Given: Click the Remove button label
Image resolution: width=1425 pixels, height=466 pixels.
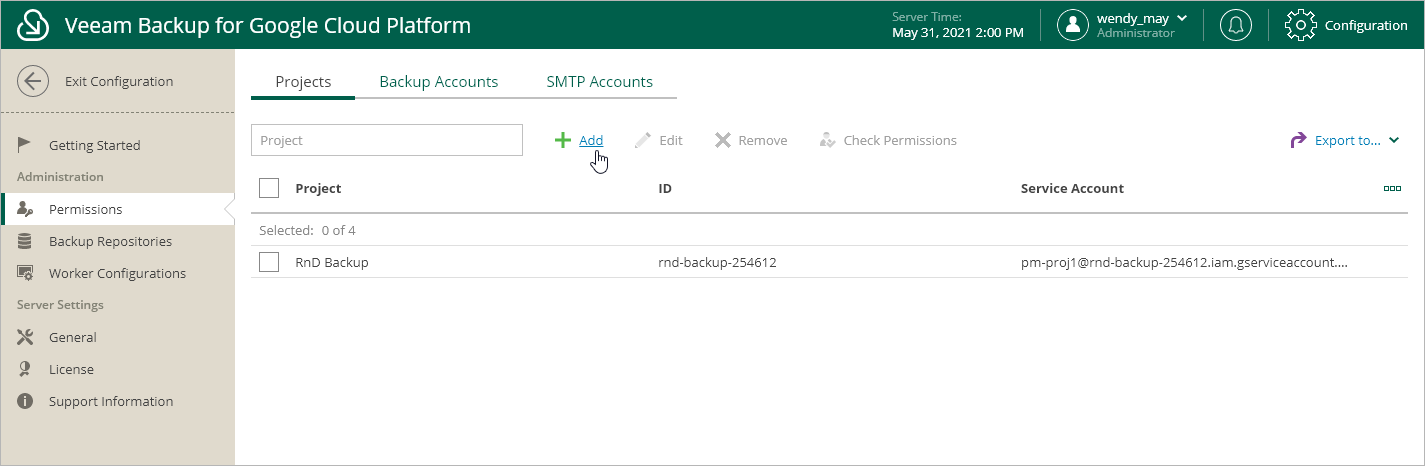Looking at the screenshot, I should (x=763, y=140).
